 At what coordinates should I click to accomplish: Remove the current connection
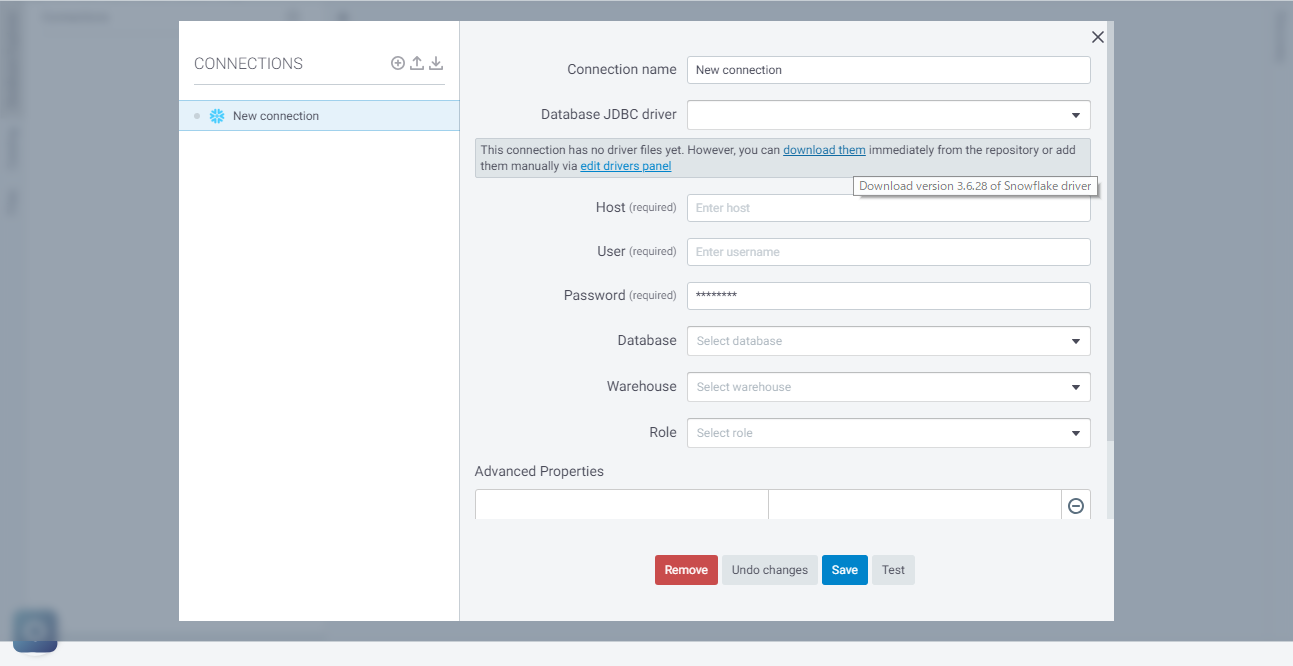point(686,569)
